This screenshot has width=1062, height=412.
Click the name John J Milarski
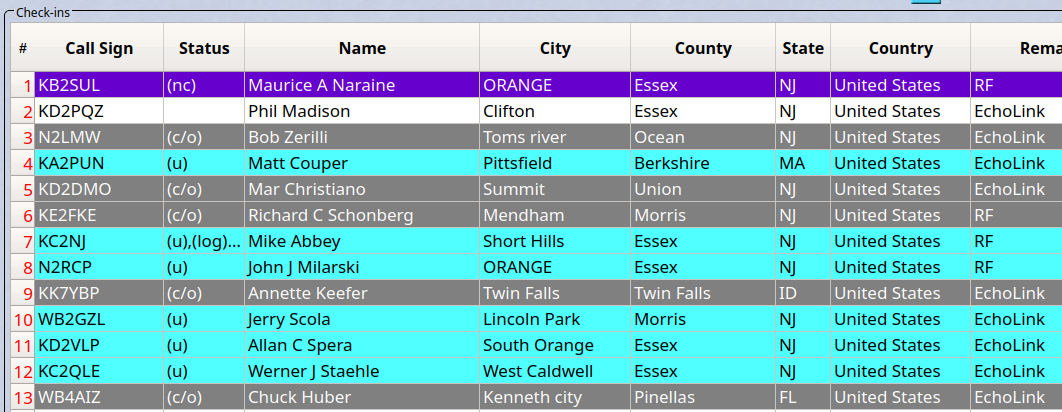tap(362, 267)
